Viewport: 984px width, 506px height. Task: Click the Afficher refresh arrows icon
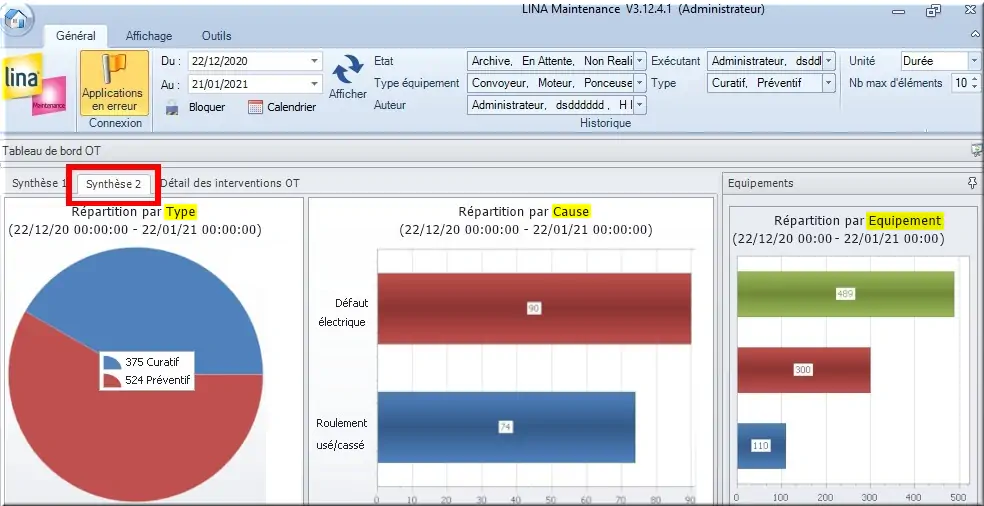(348, 69)
